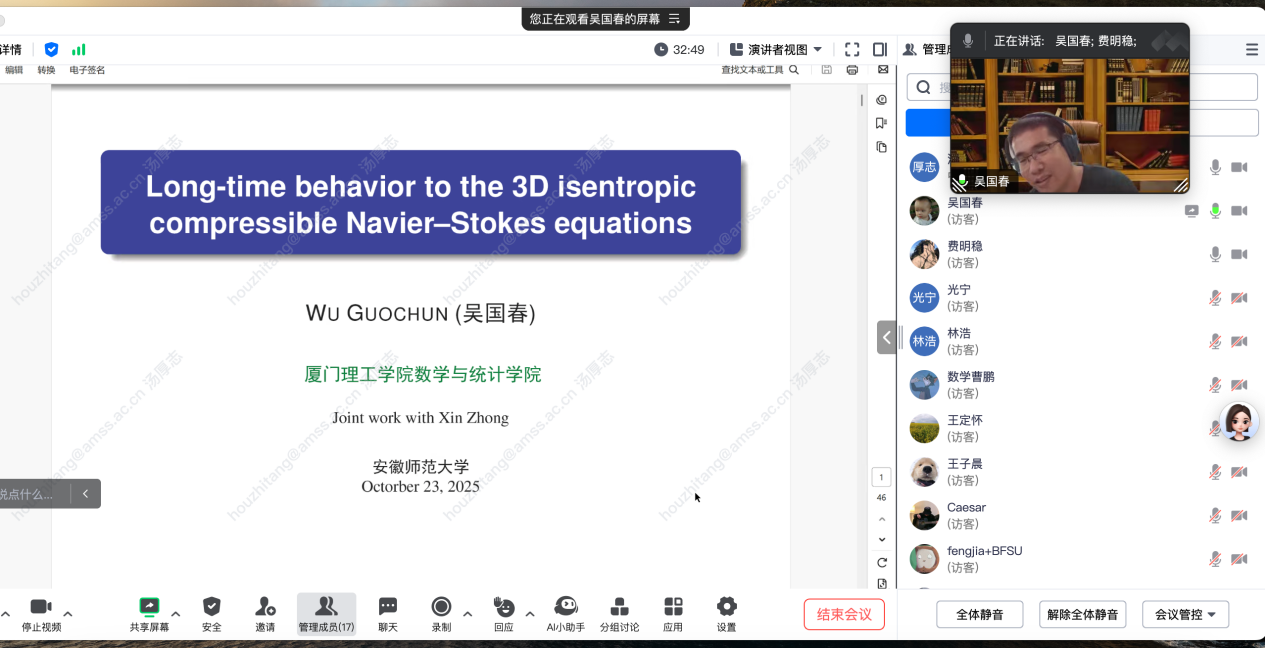This screenshot has height=648, width=1265.
Task: Select 管理成员(17) in the toolbar
Action: coord(326,613)
